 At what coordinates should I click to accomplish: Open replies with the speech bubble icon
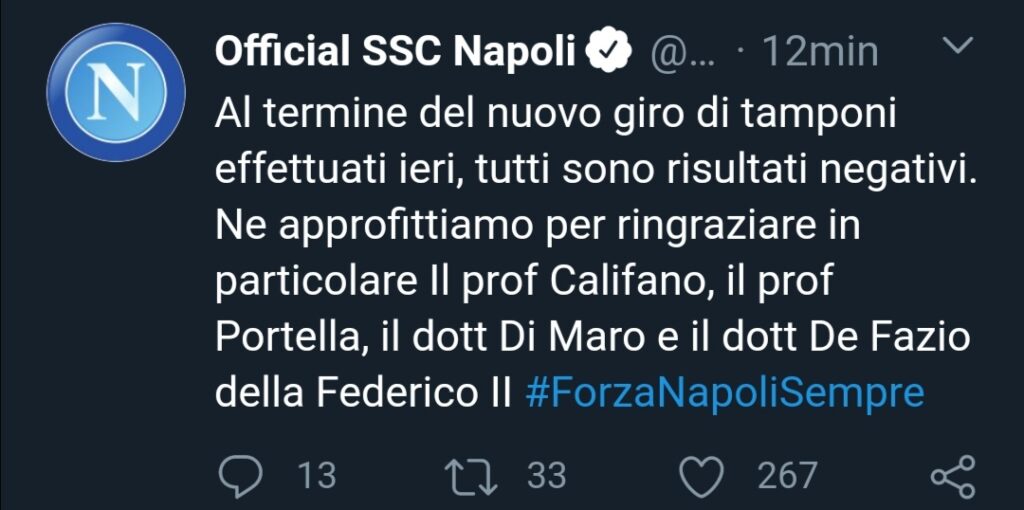[240, 477]
